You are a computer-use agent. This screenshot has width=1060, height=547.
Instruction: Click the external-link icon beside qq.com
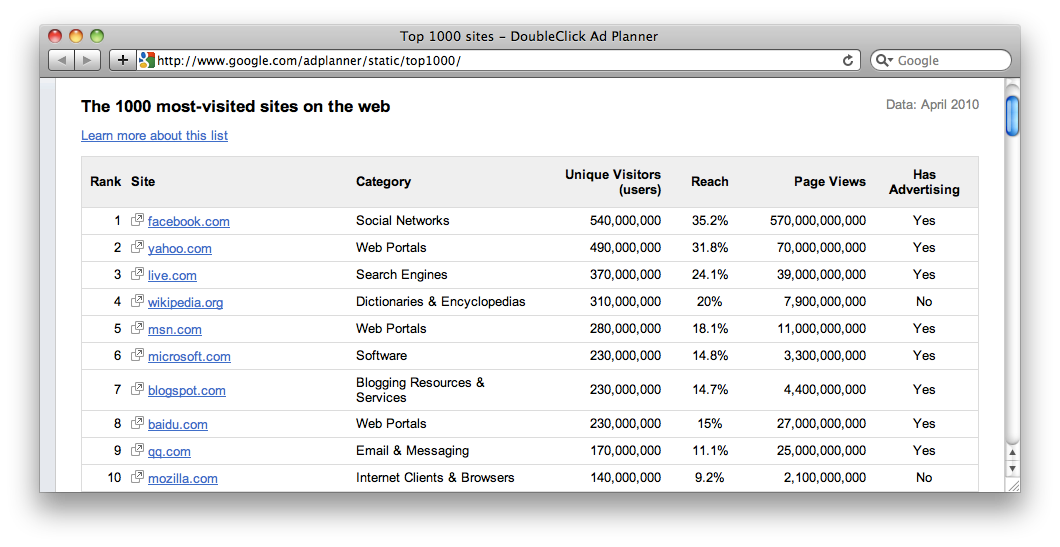pyautogui.click(x=137, y=450)
